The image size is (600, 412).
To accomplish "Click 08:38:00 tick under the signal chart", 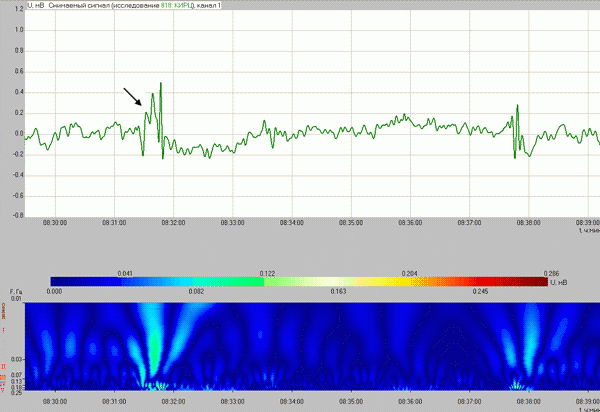I will point(528,223).
